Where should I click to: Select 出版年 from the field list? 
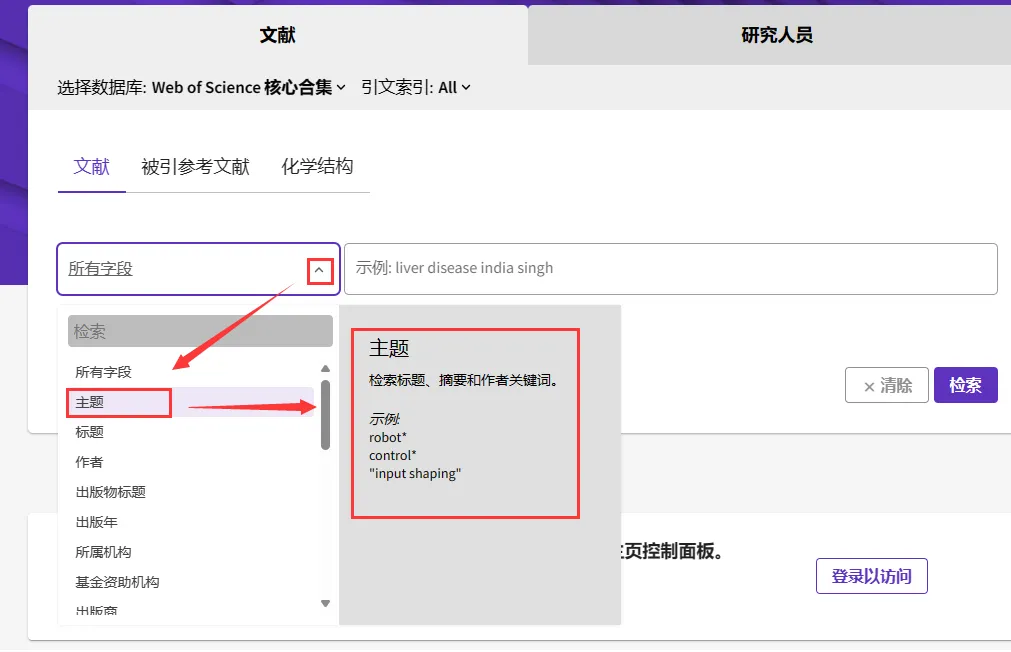click(x=97, y=522)
